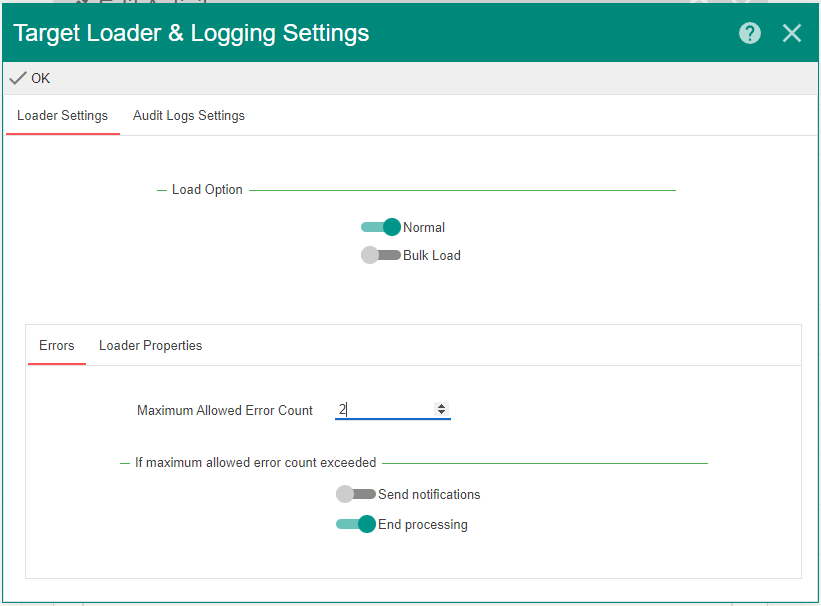Open the Loader Properties sub-tab
The height and width of the screenshot is (606, 821).
[x=150, y=345]
